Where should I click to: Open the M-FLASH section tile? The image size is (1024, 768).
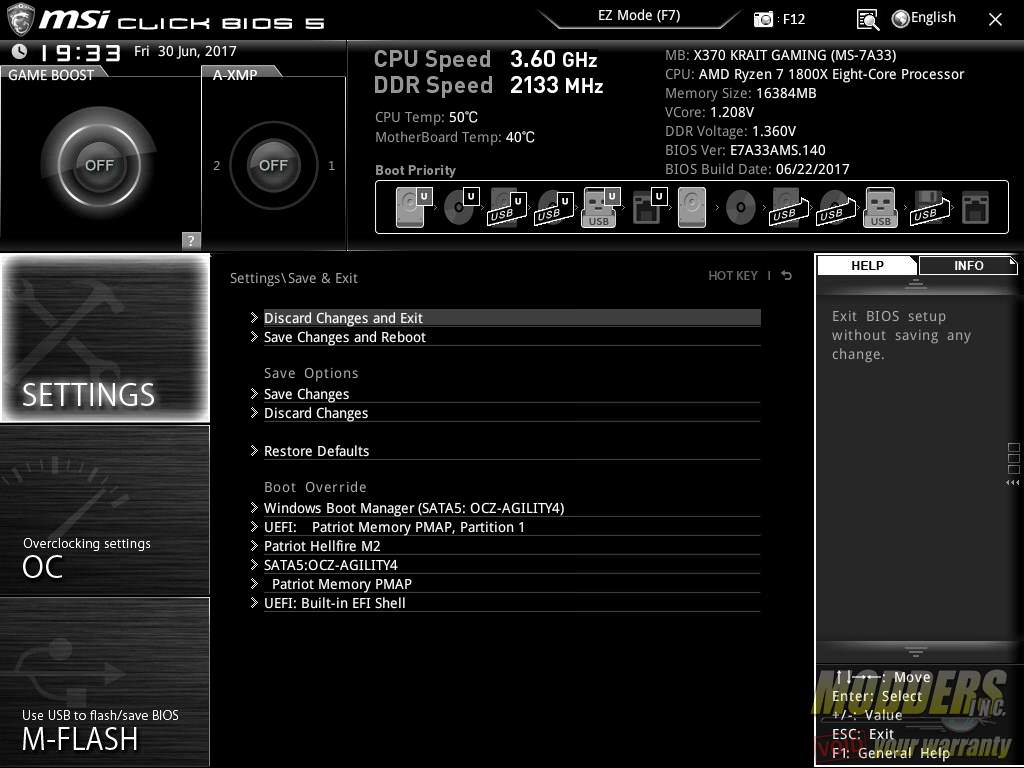[x=105, y=682]
